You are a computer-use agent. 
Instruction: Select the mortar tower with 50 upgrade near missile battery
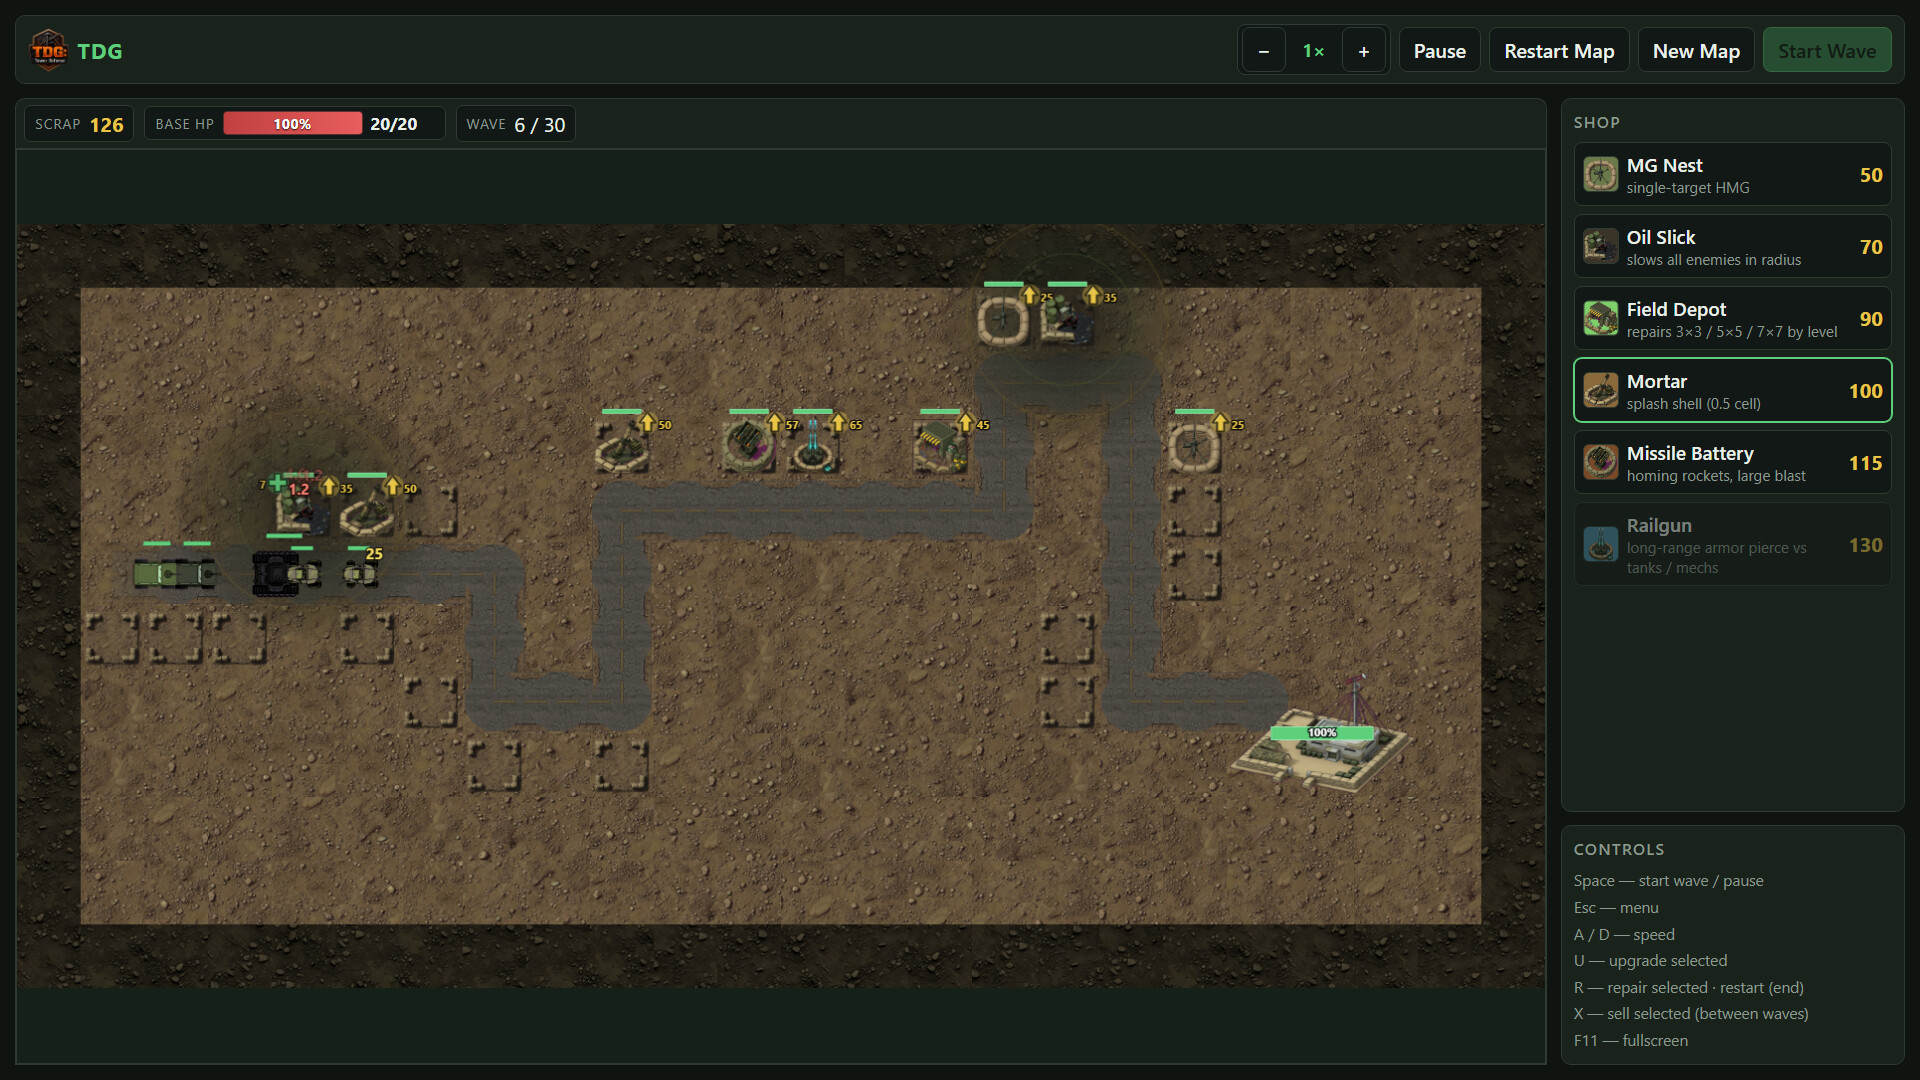pyautogui.click(x=621, y=447)
